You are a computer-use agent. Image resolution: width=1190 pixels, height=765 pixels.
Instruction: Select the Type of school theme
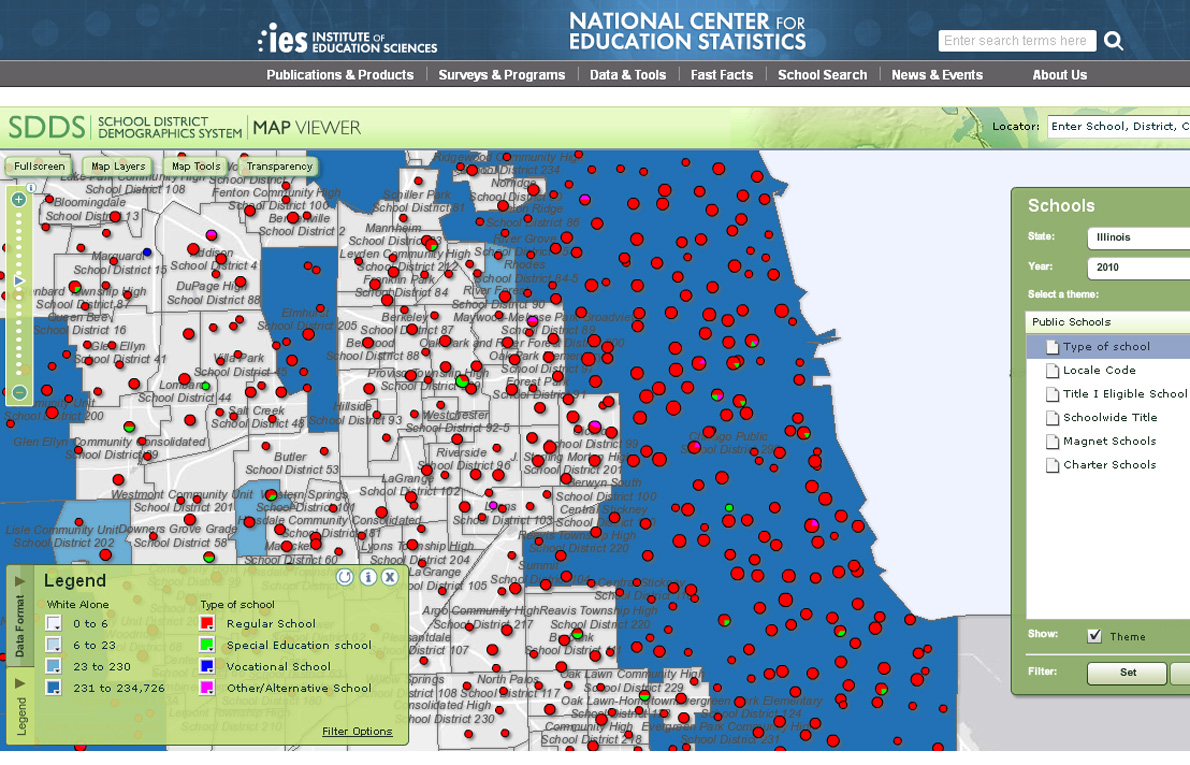point(1108,347)
